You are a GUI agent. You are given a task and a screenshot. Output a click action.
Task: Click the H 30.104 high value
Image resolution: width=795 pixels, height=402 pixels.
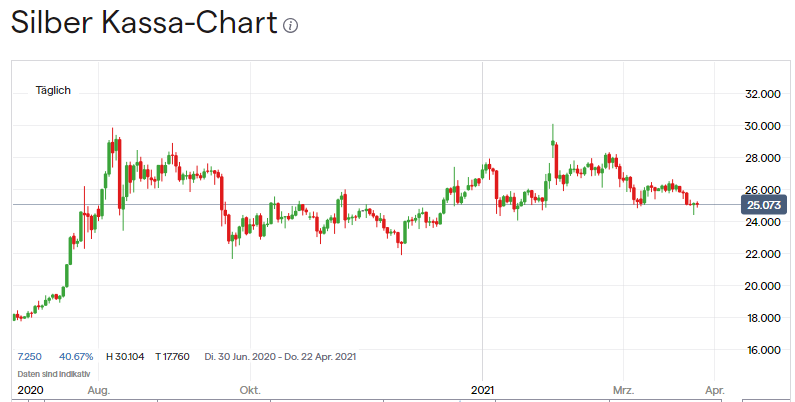(124, 356)
